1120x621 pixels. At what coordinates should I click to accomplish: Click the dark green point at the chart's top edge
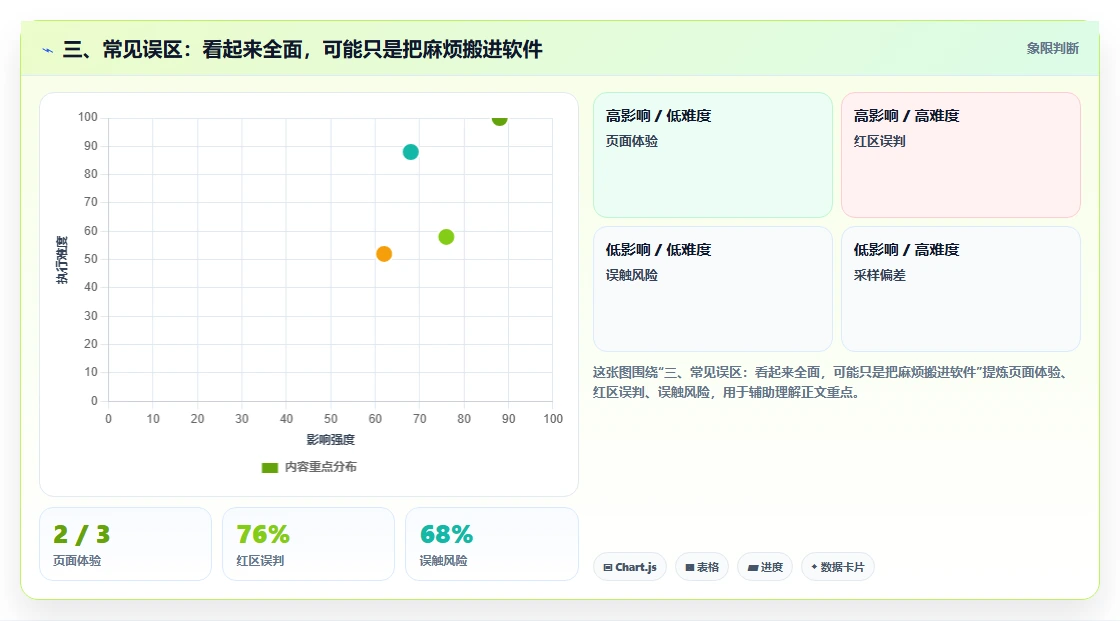pyautogui.click(x=499, y=119)
